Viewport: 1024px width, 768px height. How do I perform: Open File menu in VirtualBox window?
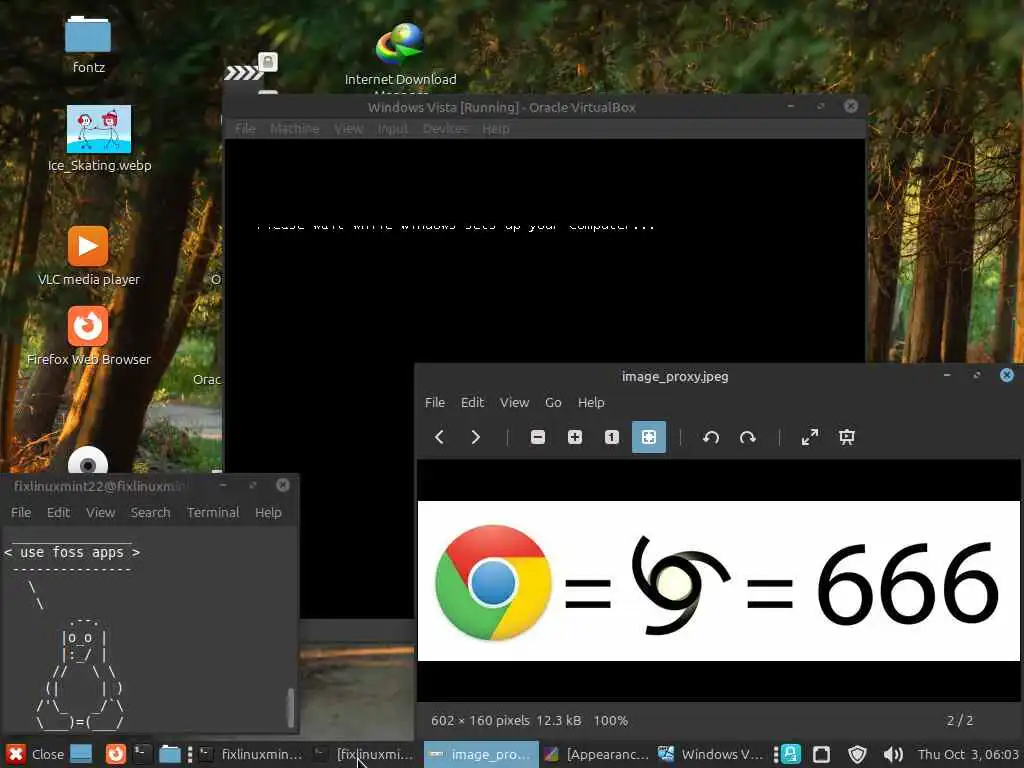pos(245,129)
